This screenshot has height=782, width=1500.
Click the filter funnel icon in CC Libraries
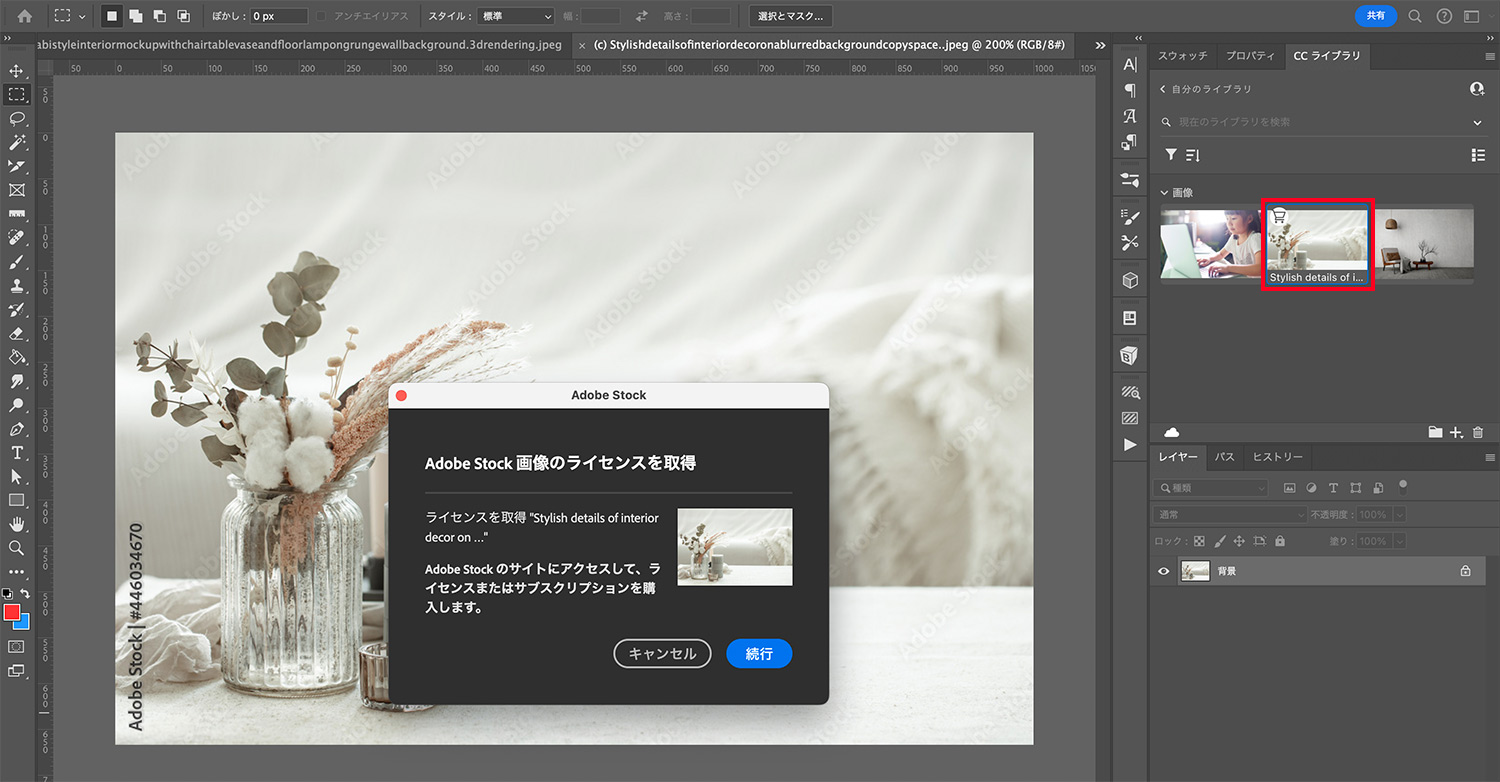click(x=1171, y=155)
